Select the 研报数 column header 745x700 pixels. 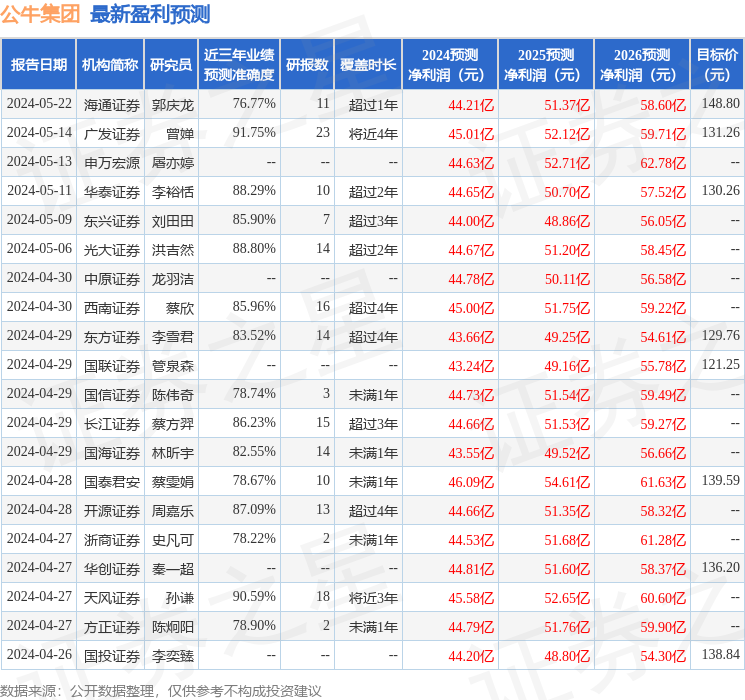(307, 65)
